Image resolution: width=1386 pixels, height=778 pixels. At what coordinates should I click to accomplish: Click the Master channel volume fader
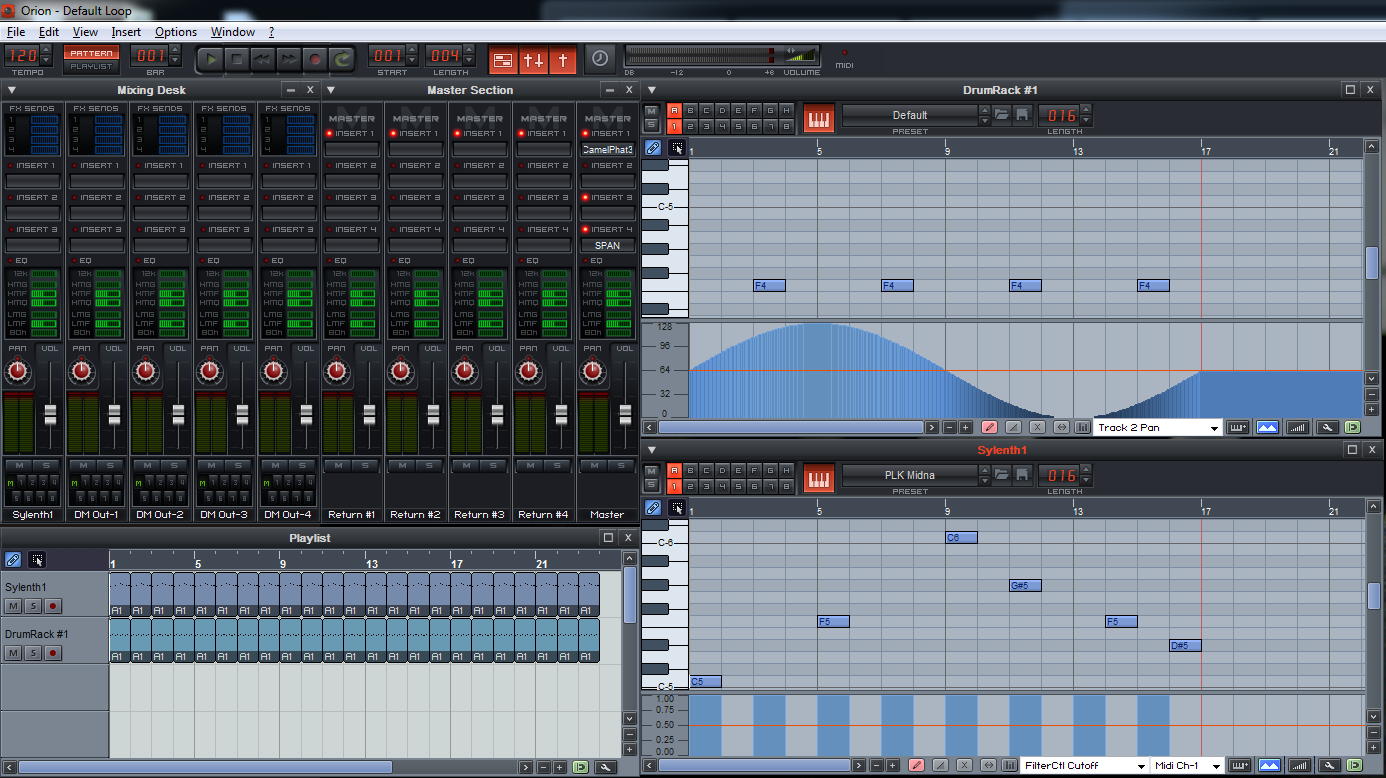[x=626, y=413]
